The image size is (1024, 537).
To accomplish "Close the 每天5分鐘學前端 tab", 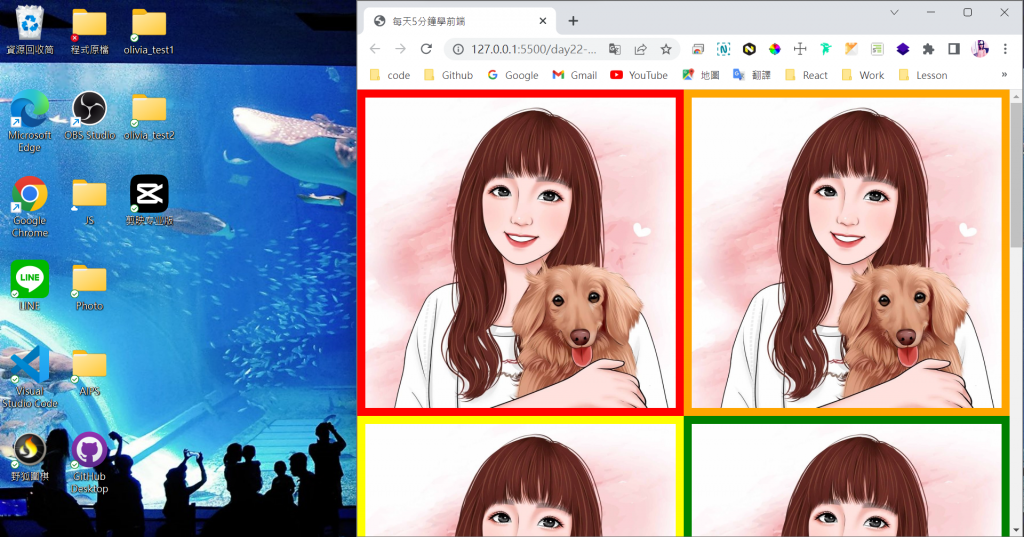I will click(543, 21).
